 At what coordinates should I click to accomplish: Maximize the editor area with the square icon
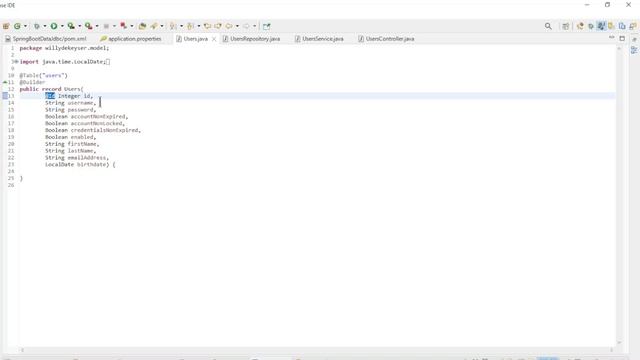(x=622, y=38)
